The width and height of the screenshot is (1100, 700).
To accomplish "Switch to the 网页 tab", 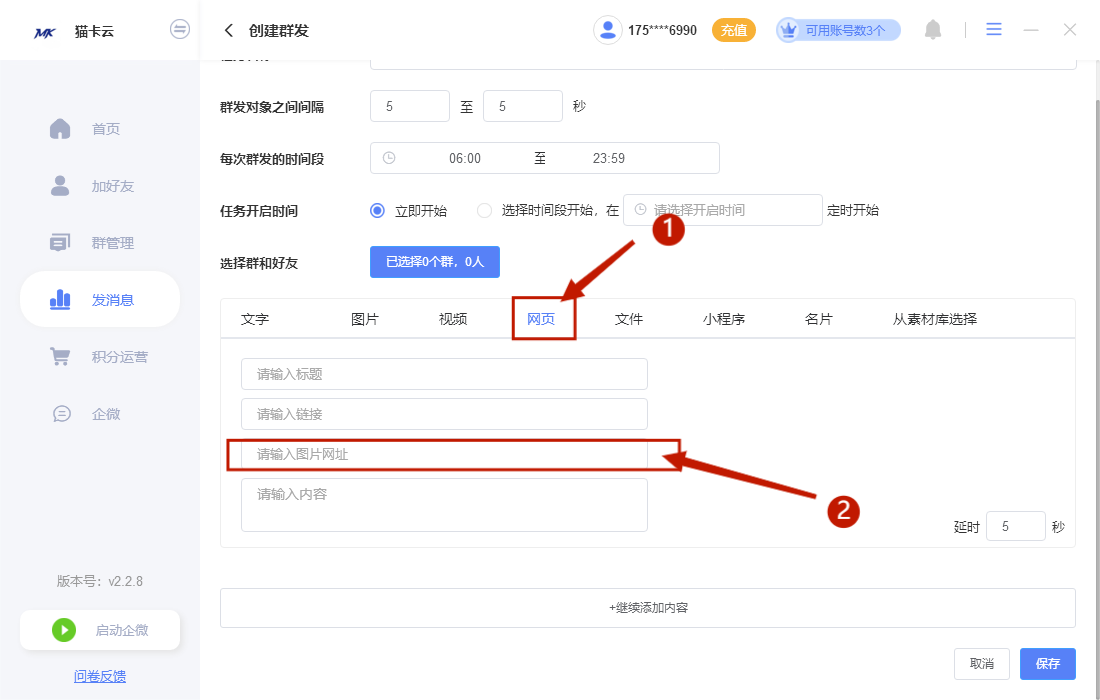I will coord(541,319).
